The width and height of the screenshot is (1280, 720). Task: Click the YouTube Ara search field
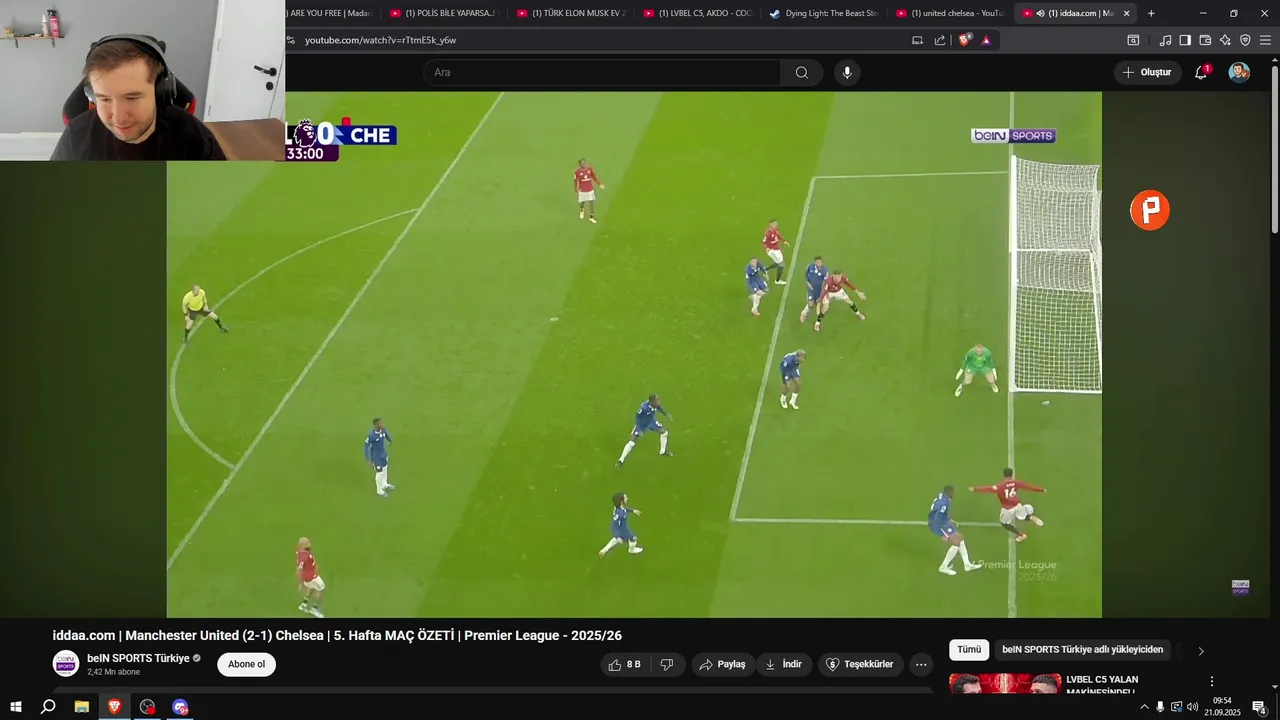tap(602, 72)
